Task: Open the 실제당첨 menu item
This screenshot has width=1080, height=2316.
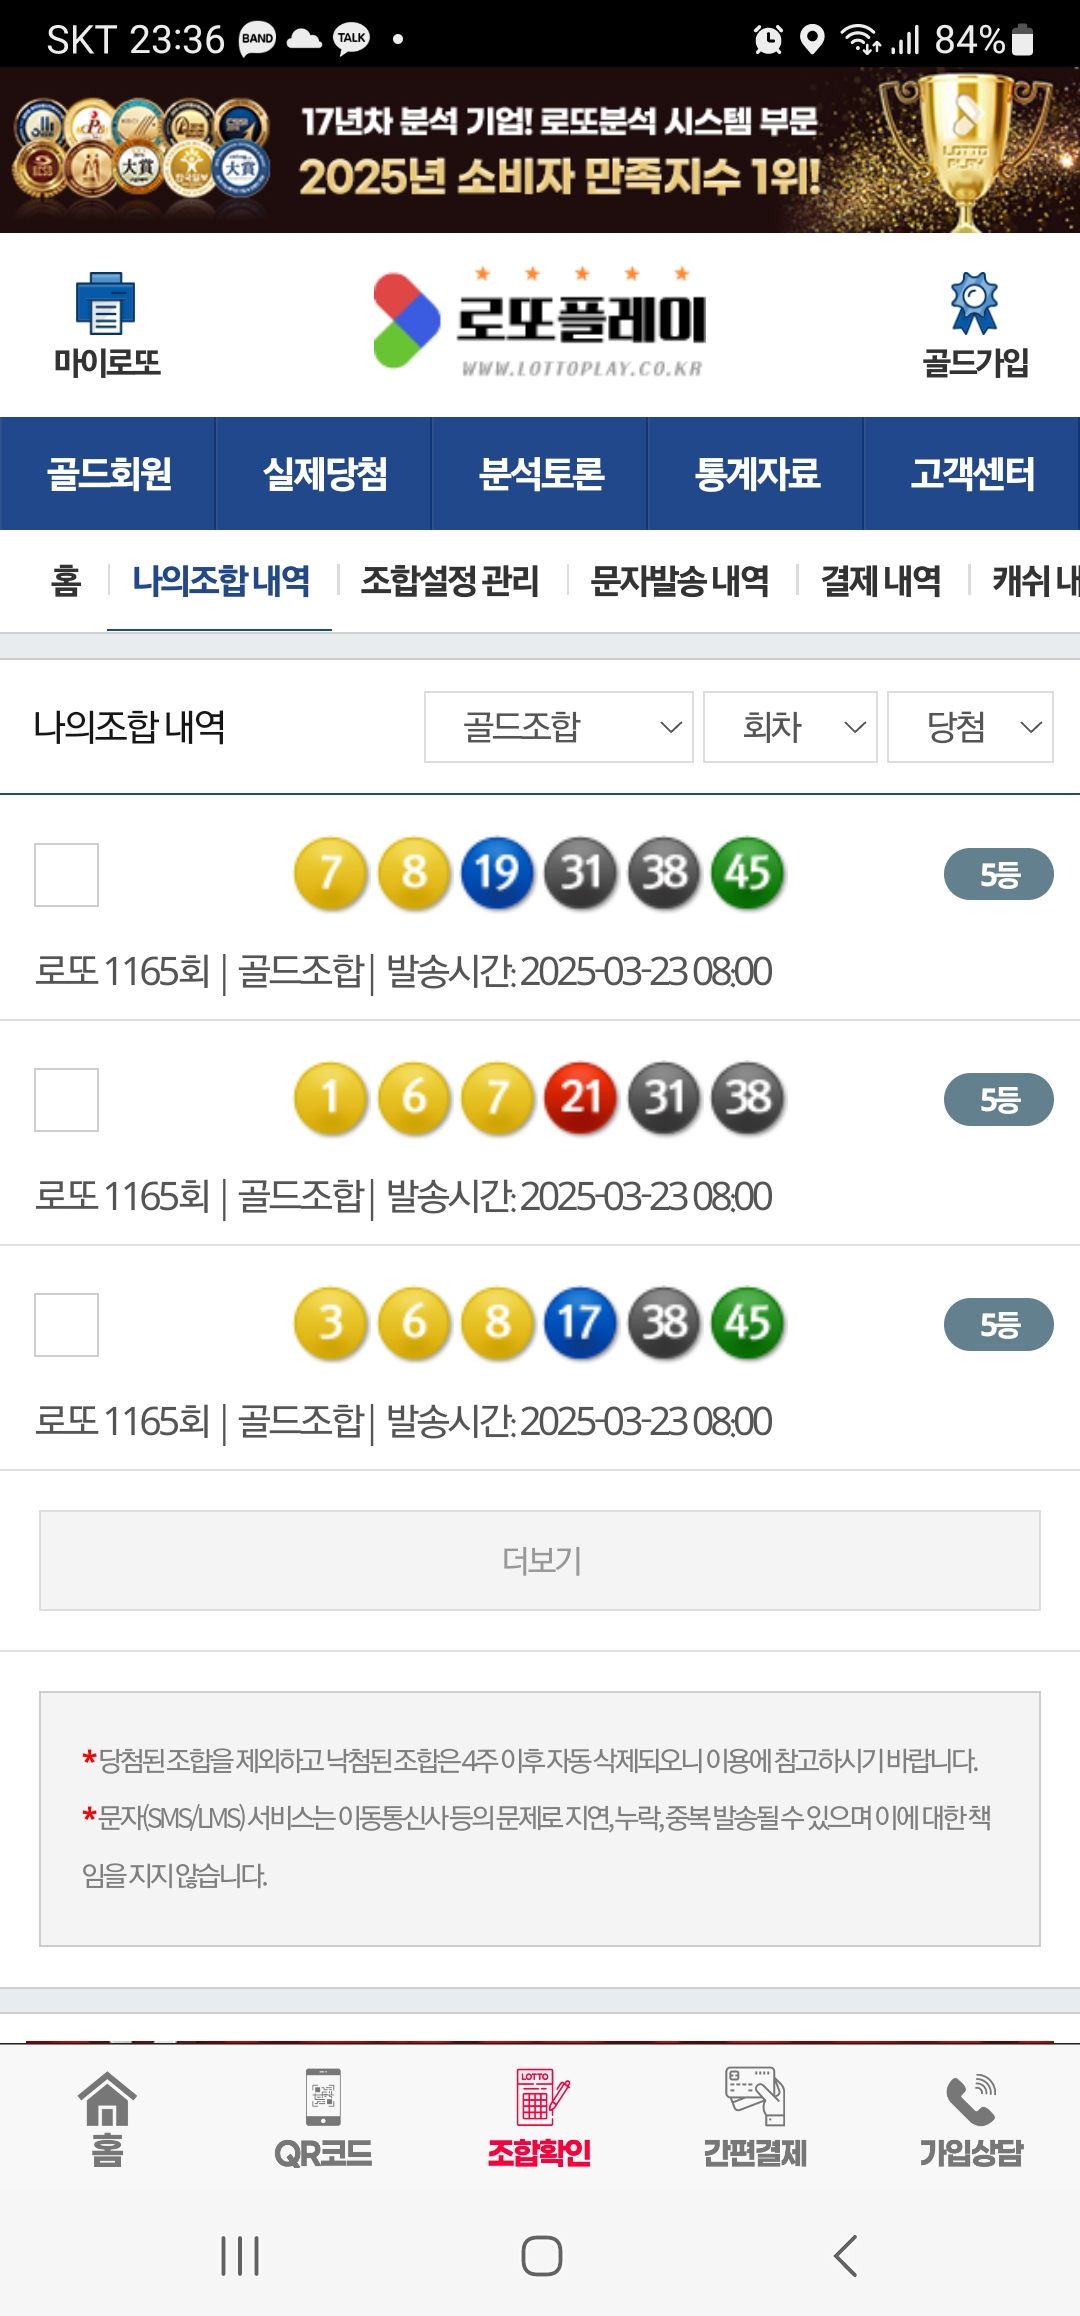Action: [324, 474]
